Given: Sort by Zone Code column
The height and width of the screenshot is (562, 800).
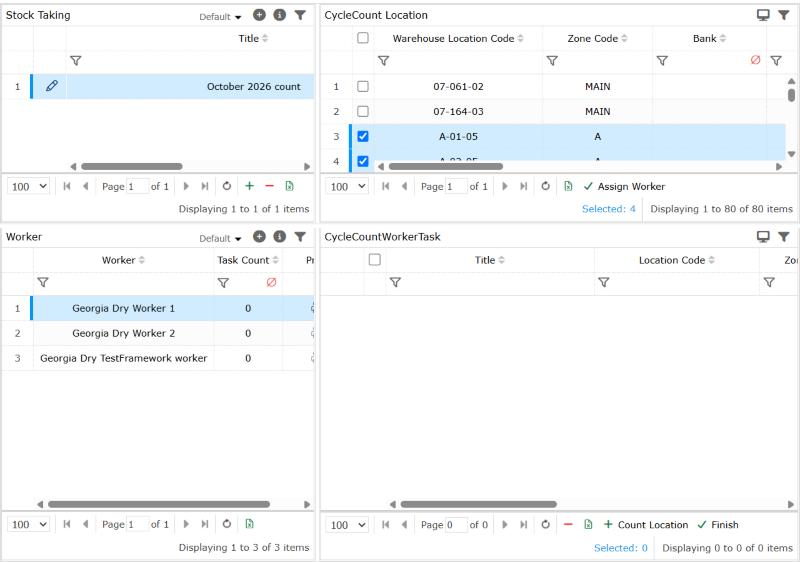Looking at the screenshot, I should [597, 38].
